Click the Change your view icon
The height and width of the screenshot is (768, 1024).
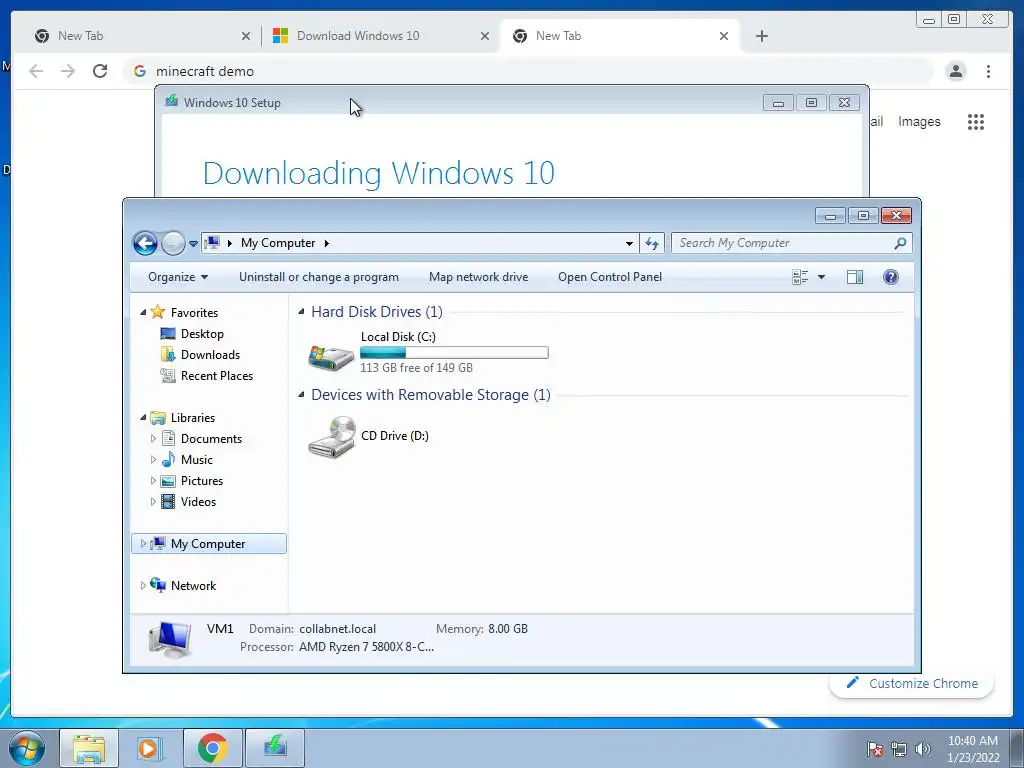[800, 277]
